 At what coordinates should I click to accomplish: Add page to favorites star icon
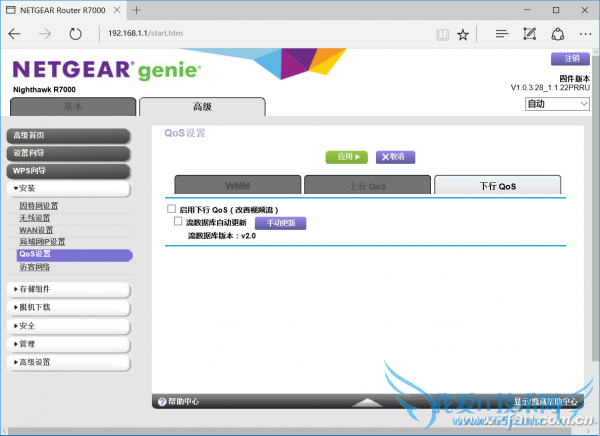click(463, 35)
